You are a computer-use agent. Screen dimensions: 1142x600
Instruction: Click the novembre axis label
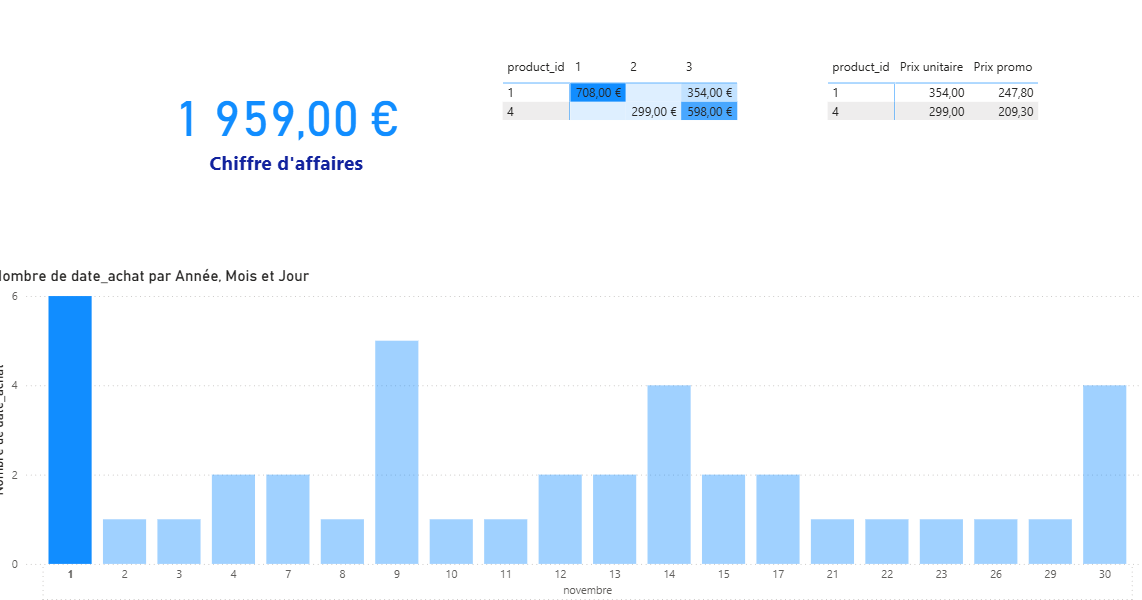(x=587, y=590)
